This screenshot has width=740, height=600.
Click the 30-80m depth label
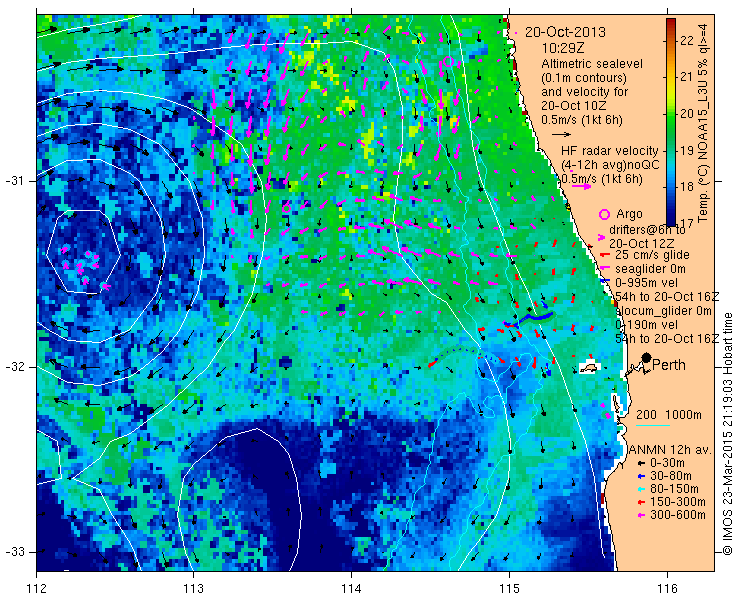click(x=671, y=476)
